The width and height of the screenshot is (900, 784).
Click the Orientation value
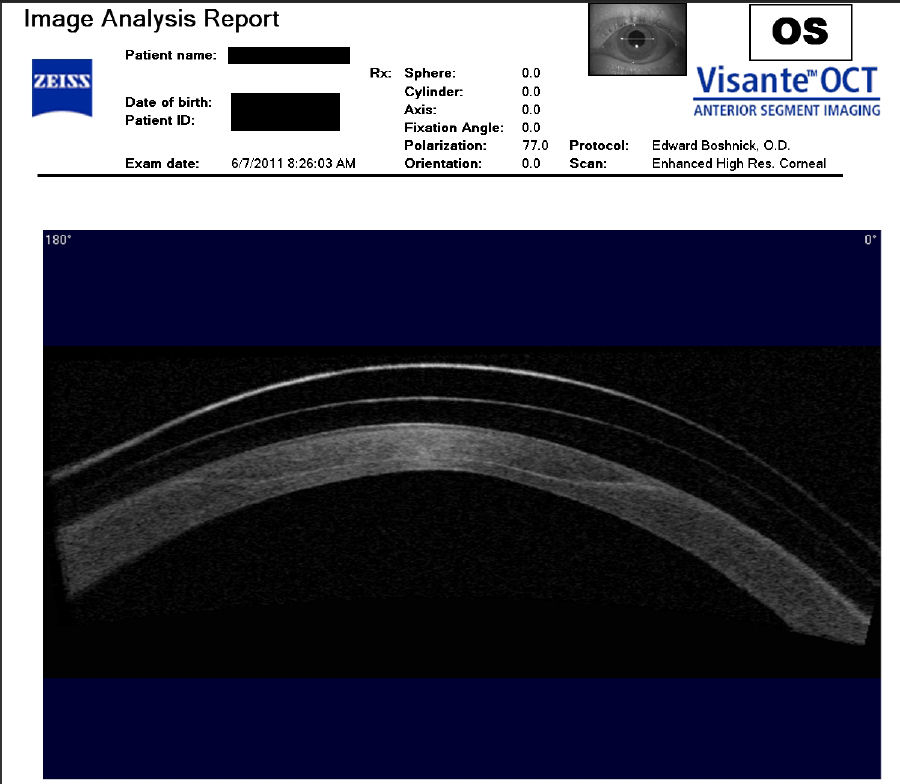(531, 164)
